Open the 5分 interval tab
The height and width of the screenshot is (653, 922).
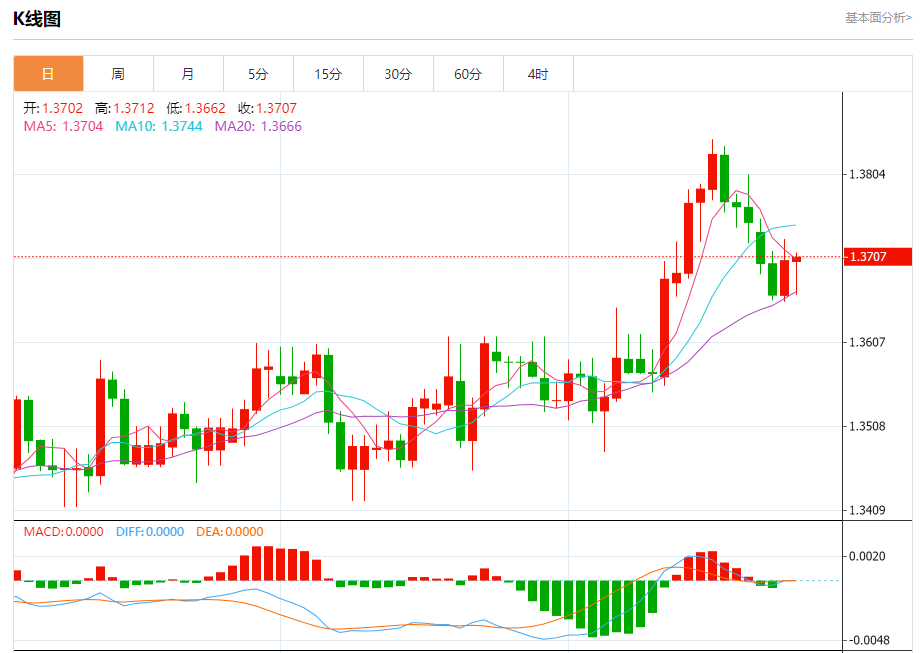[258, 74]
